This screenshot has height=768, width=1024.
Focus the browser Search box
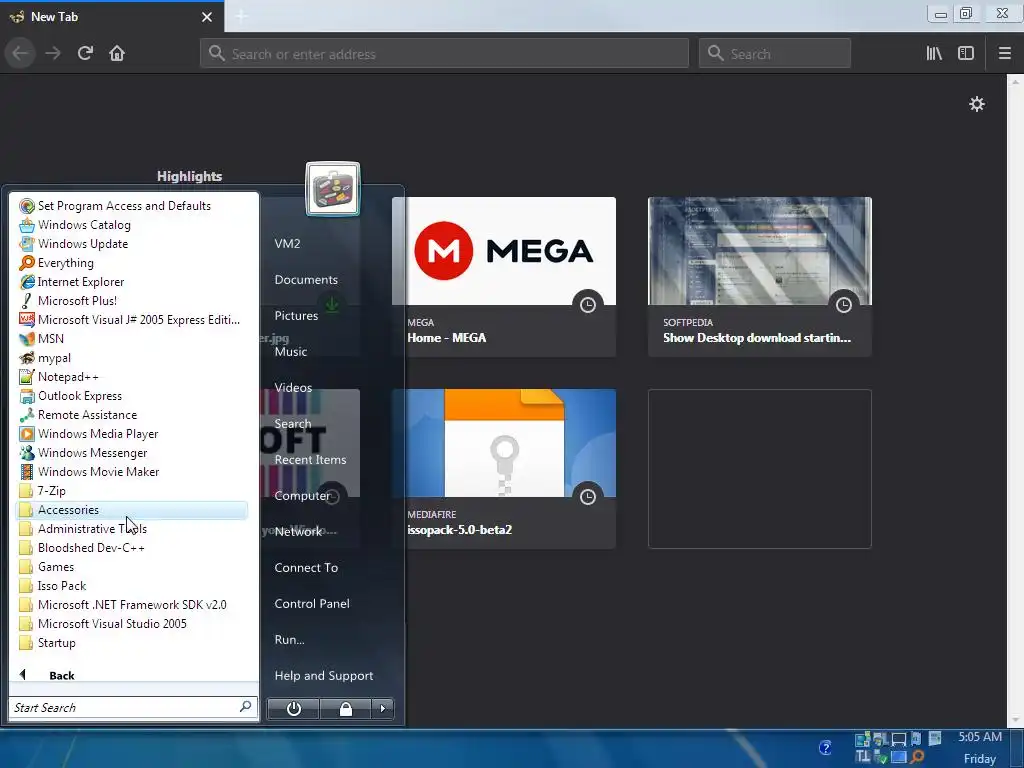click(x=775, y=54)
